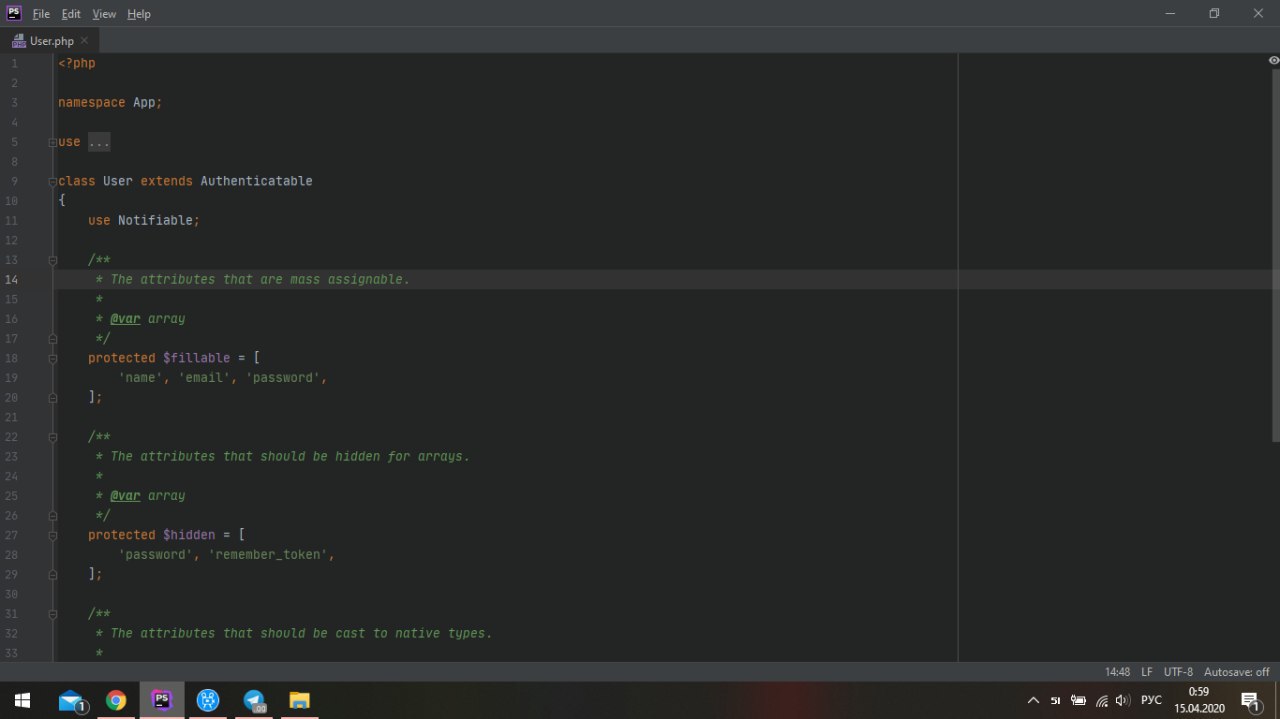Viewport: 1280px width, 719px height.
Task: Click comment 'The attributes that are mass assignable.'
Action: pos(260,279)
